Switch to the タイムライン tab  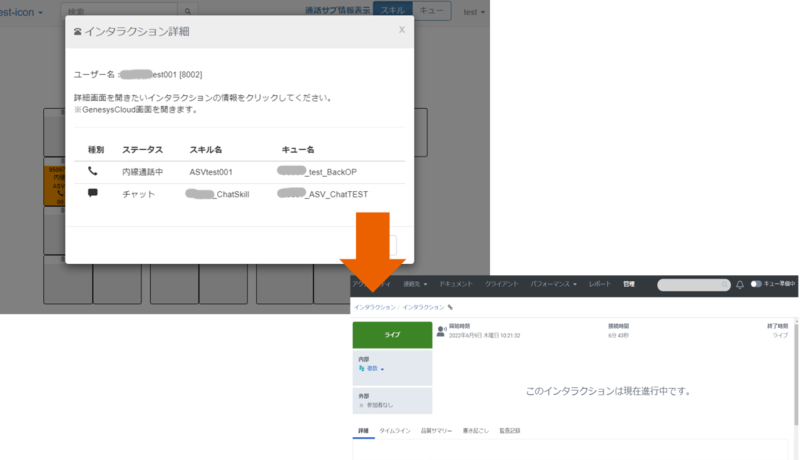click(395, 431)
